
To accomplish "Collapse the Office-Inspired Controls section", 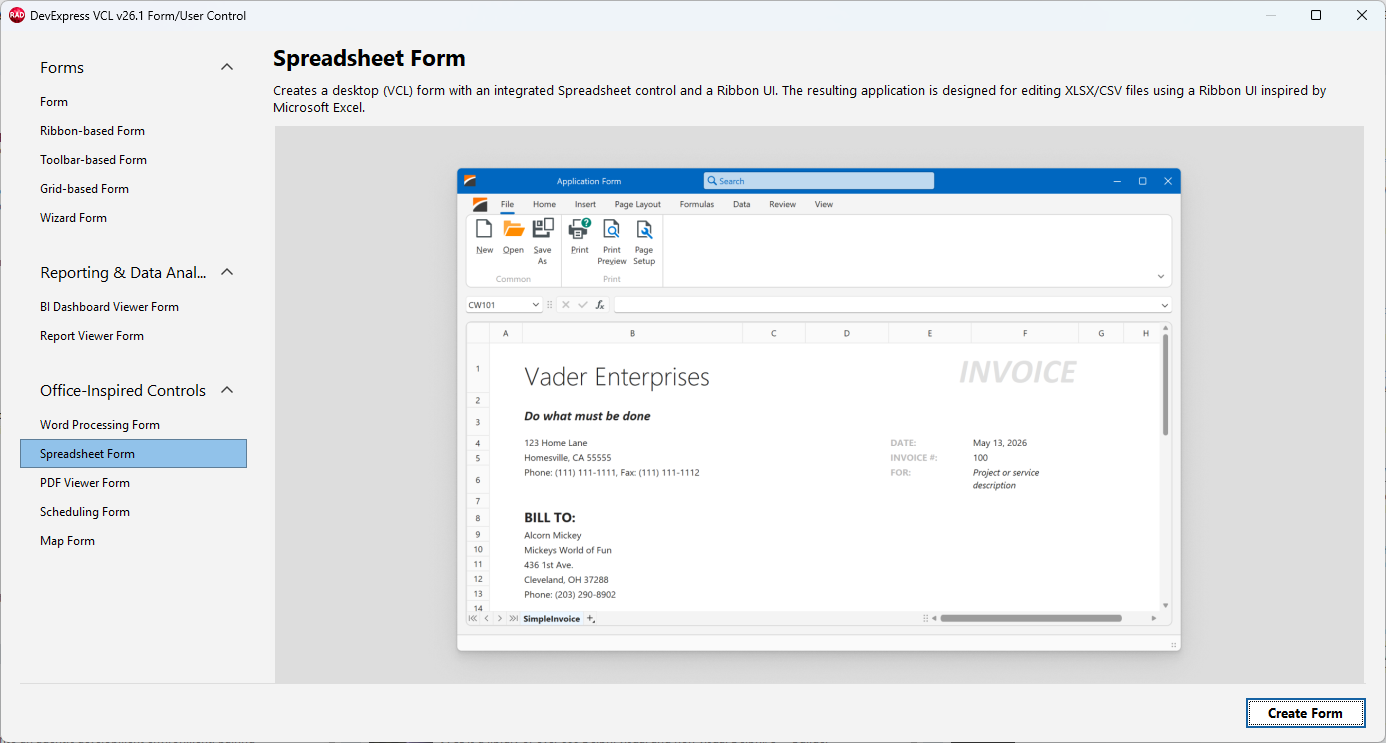I will (227, 390).
